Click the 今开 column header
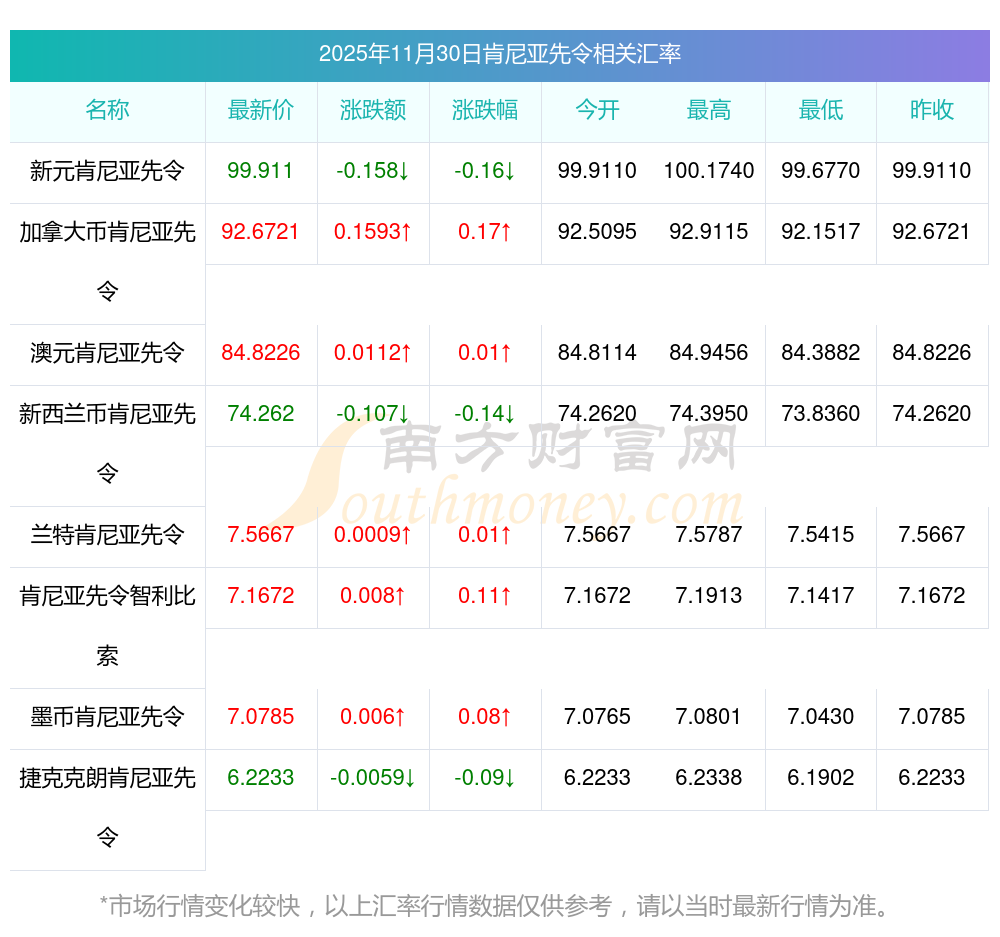This screenshot has height=937, width=1000. (x=597, y=111)
